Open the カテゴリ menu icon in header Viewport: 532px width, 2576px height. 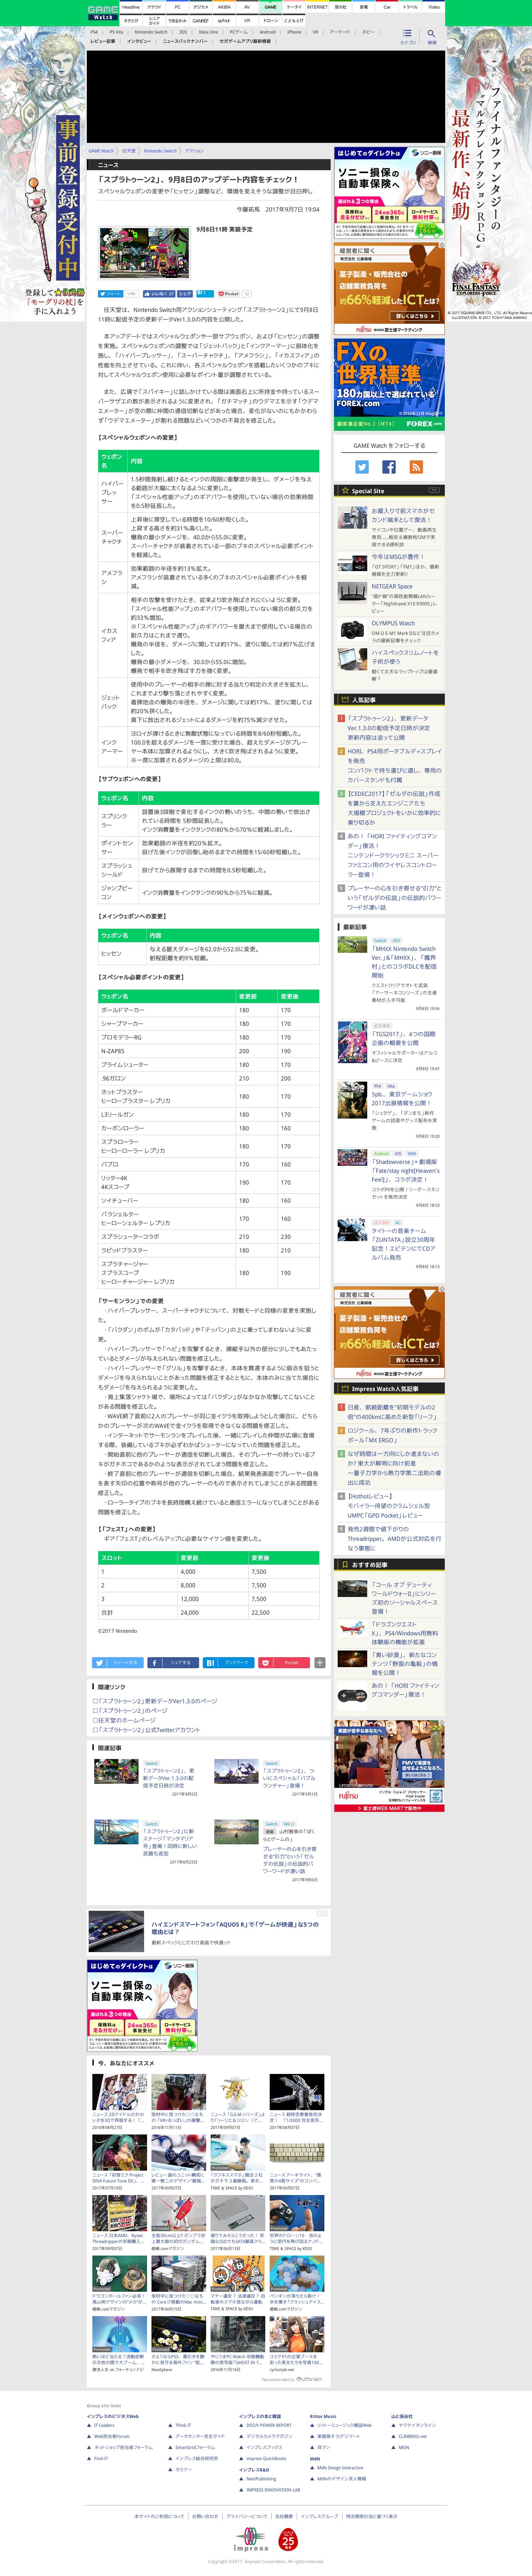(x=407, y=36)
